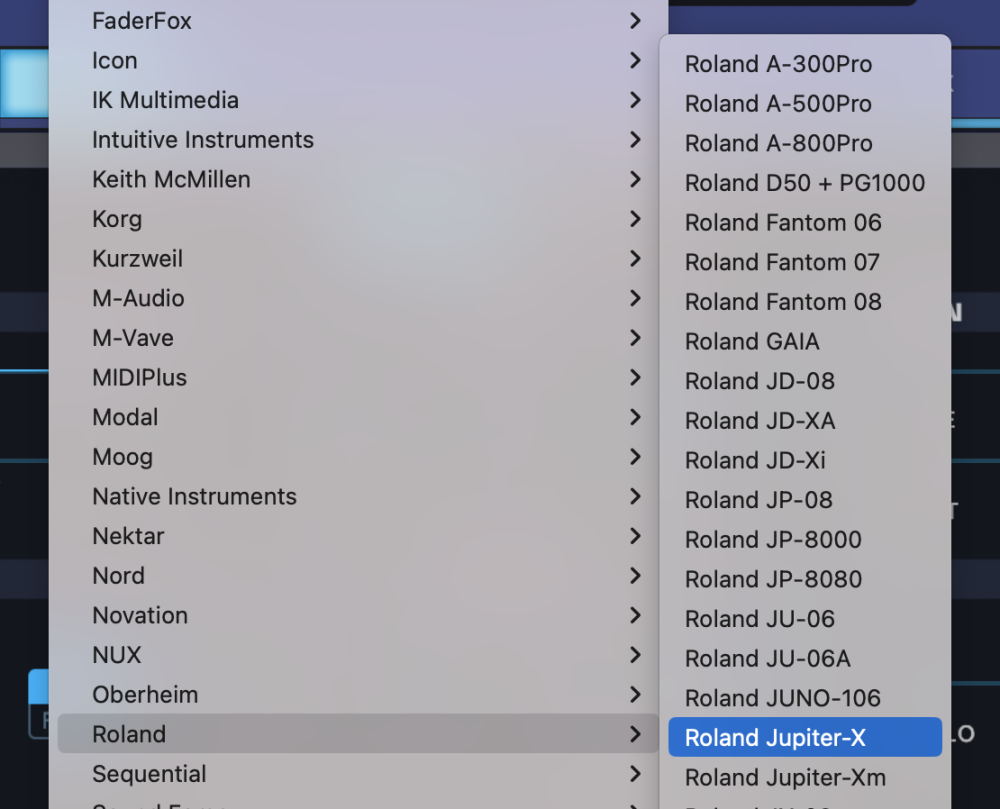Choose Roland A-500Pro controller

tap(805, 103)
